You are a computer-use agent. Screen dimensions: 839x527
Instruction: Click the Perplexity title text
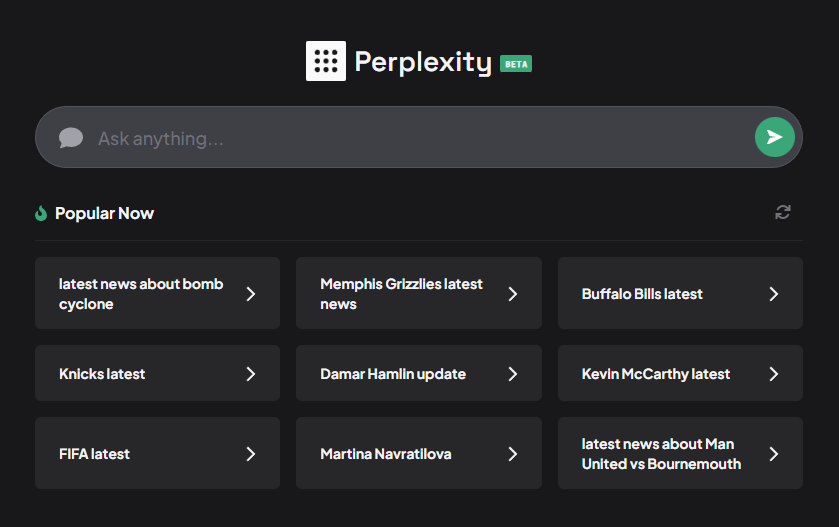click(422, 62)
